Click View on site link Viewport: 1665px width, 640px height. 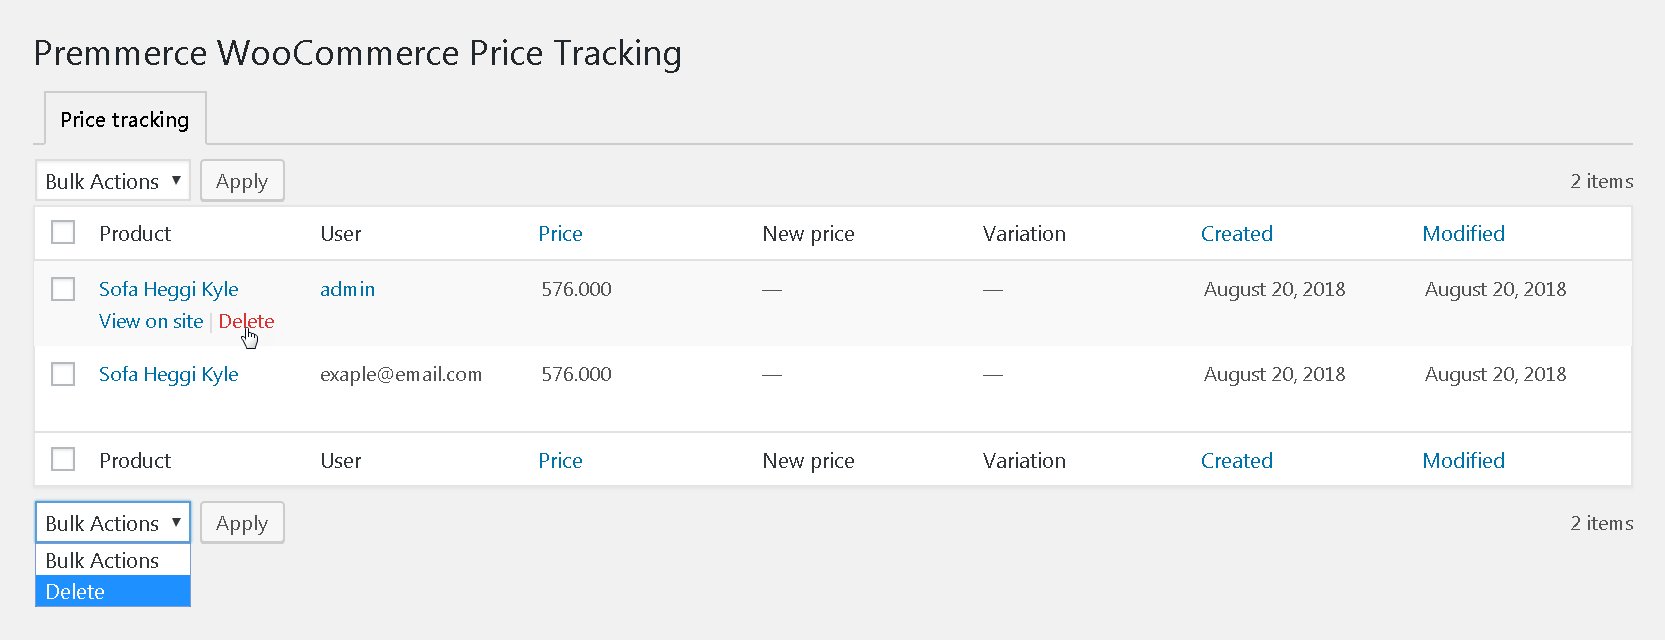[x=151, y=321]
